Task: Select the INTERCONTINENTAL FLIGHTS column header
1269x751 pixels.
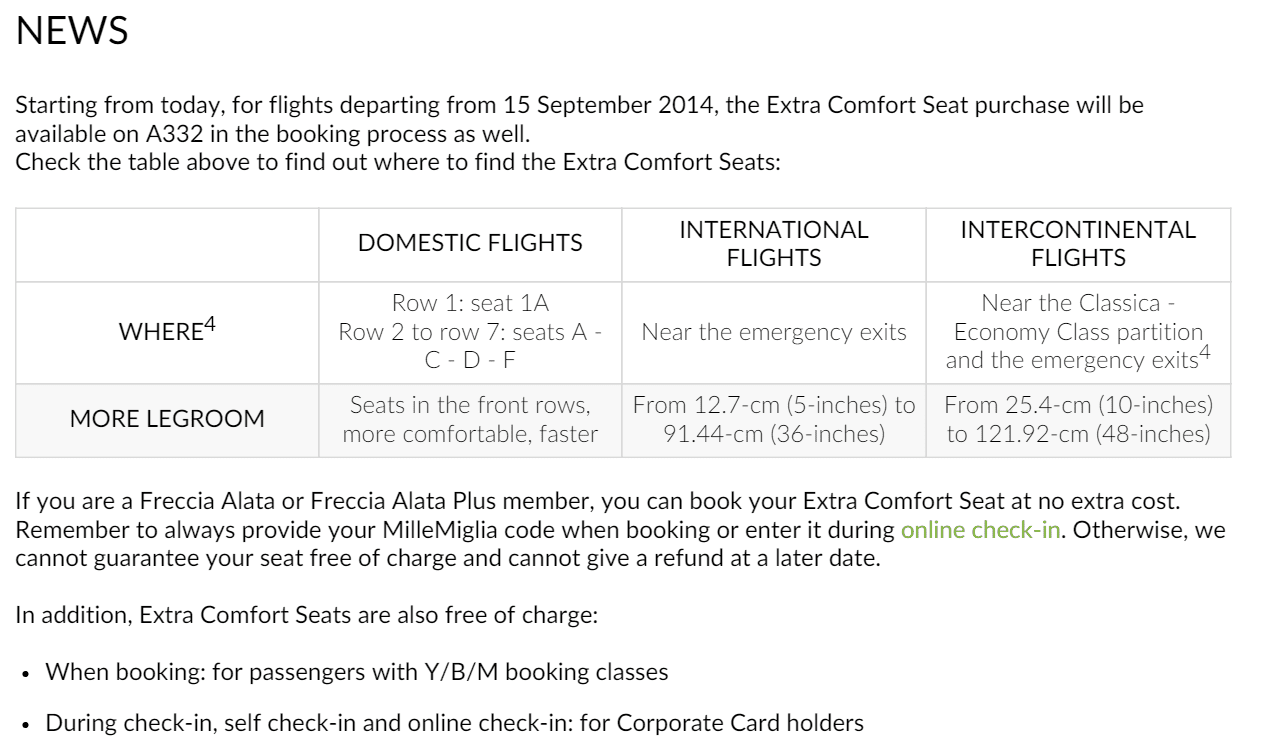Action: pyautogui.click(x=1078, y=243)
